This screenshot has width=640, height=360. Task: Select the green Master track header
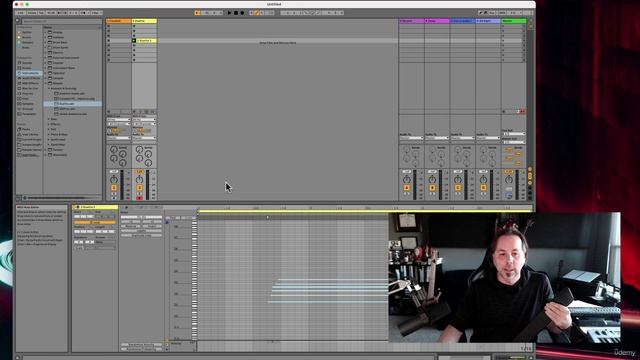point(514,21)
